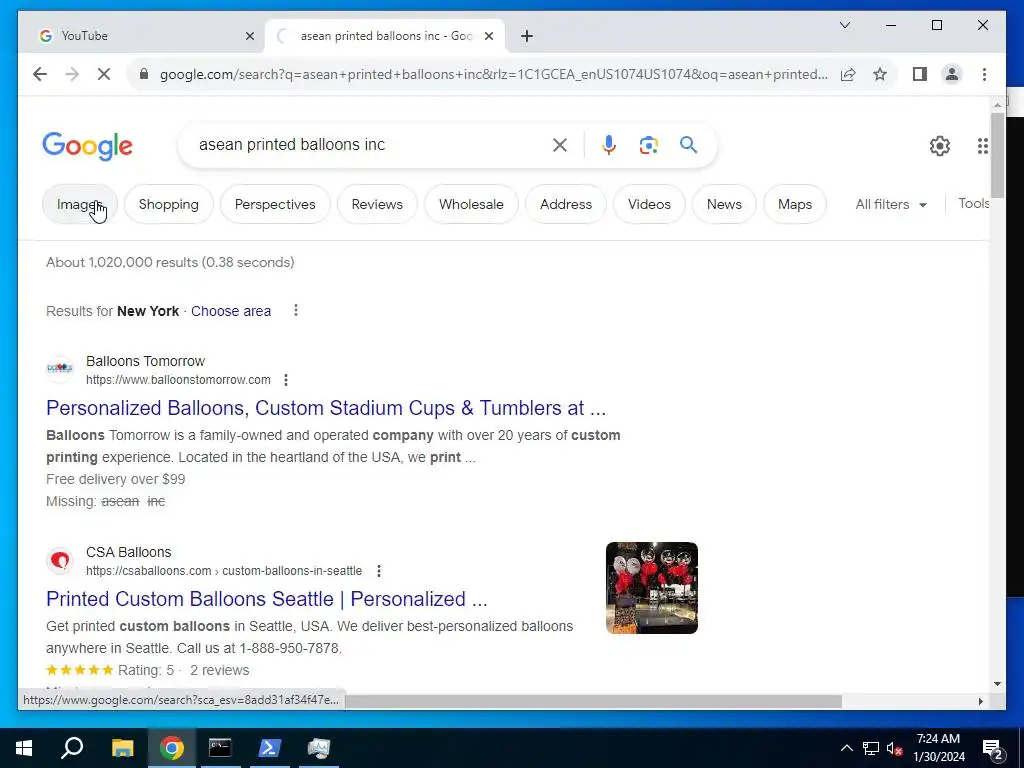Click the Choose area link
The height and width of the screenshot is (768, 1024).
point(231,311)
